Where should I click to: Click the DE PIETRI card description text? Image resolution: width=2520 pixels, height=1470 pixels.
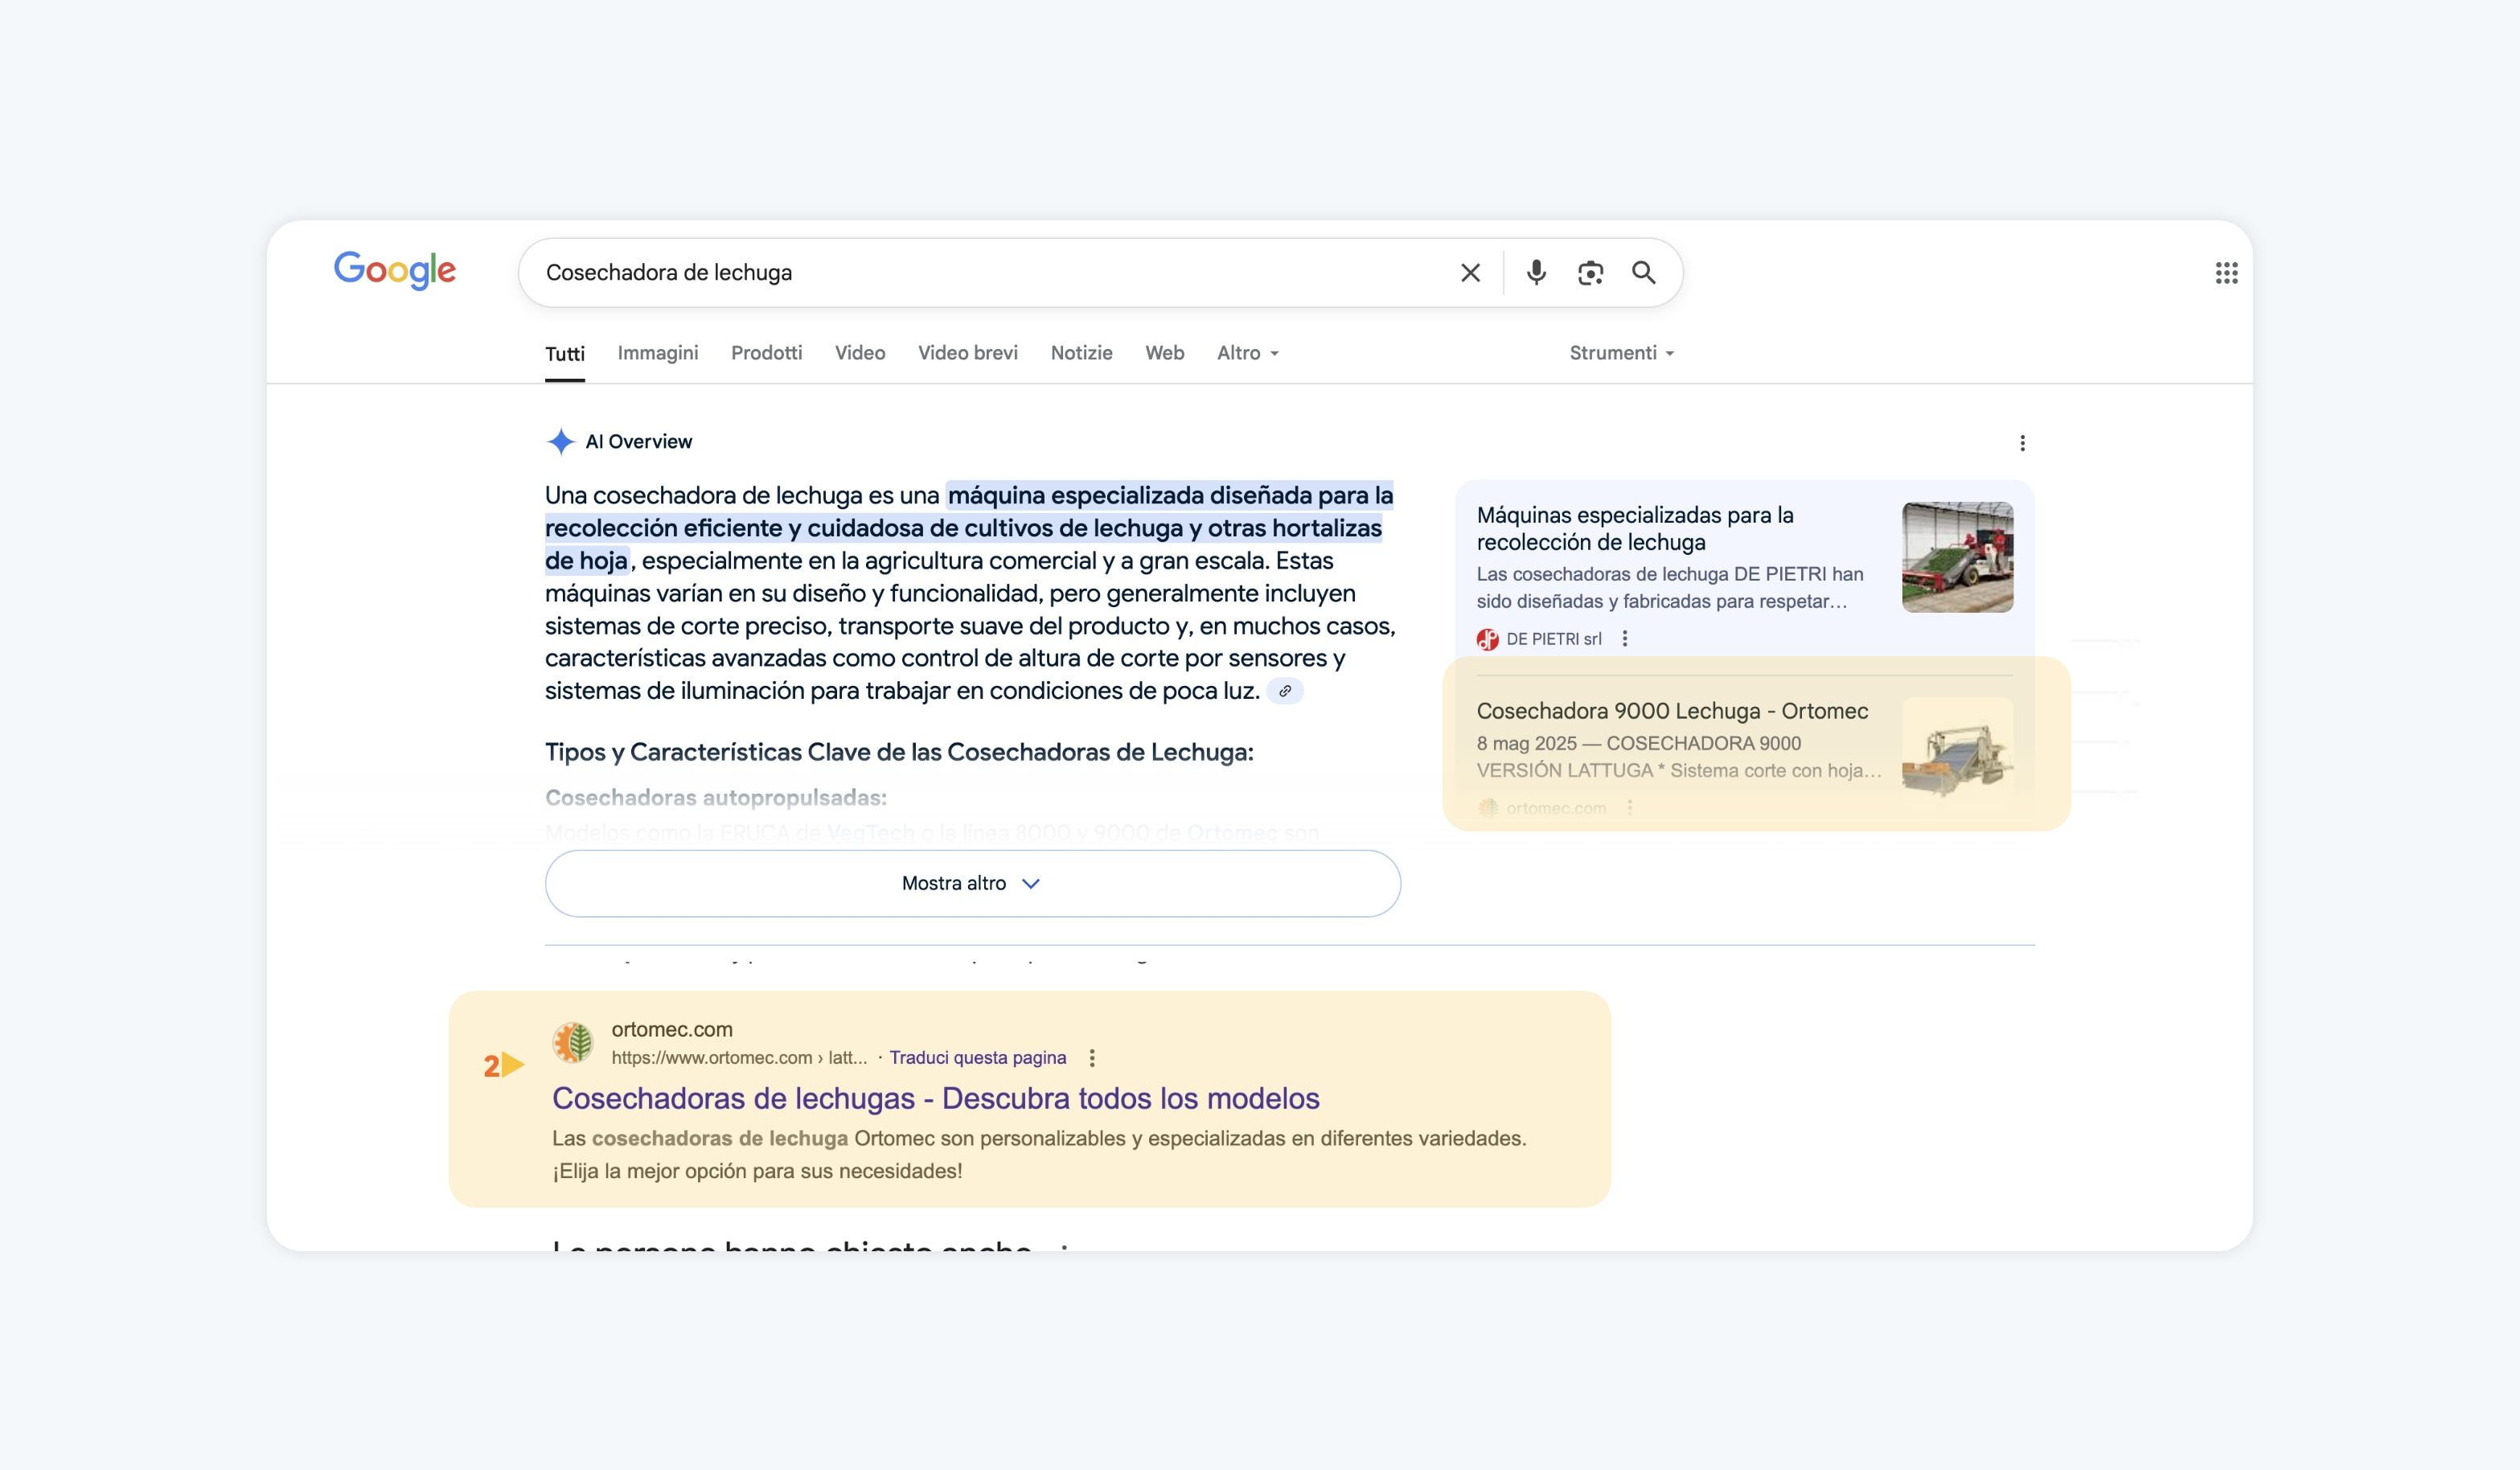click(x=1670, y=588)
